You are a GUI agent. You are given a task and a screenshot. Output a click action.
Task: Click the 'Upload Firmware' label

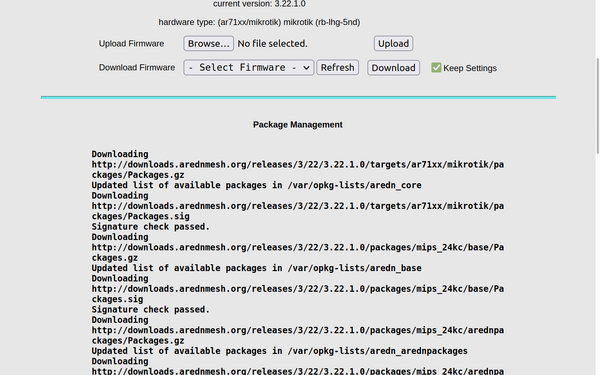(x=131, y=44)
